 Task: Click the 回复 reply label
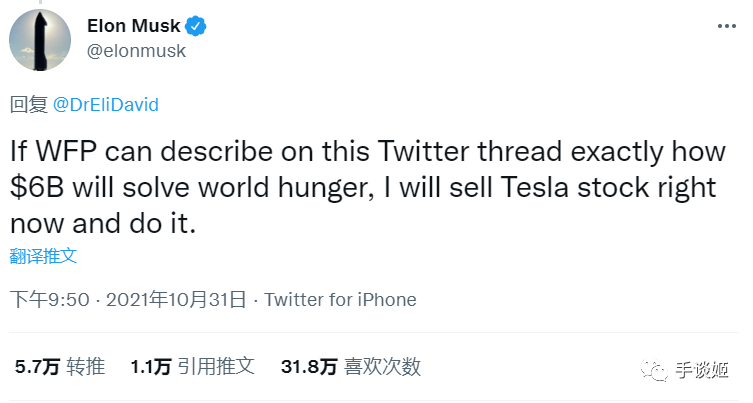(28, 105)
